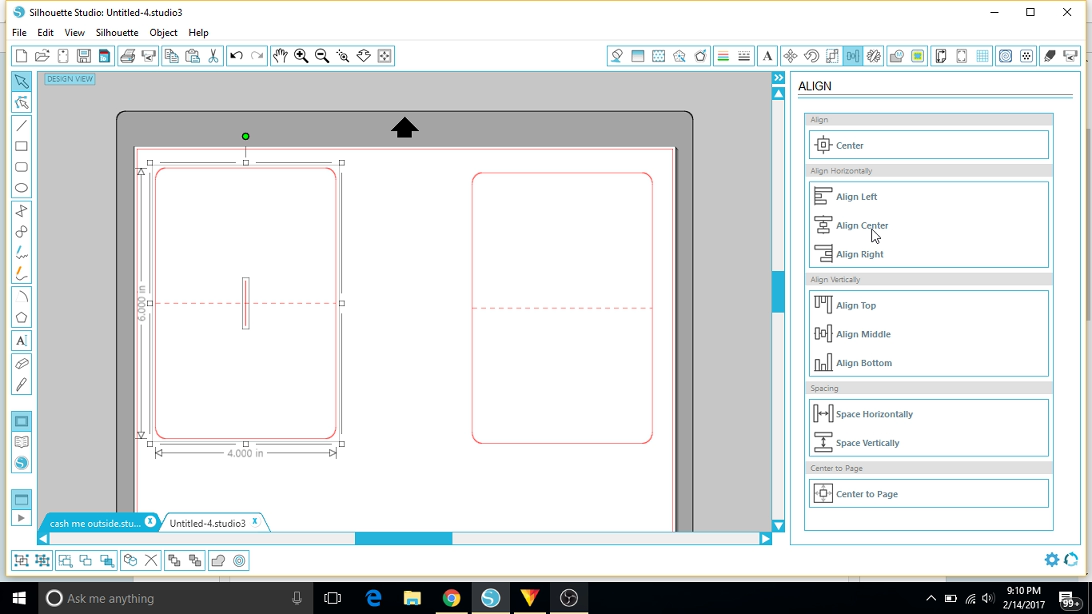Click the Center align button
The height and width of the screenshot is (614, 1092).
point(928,145)
